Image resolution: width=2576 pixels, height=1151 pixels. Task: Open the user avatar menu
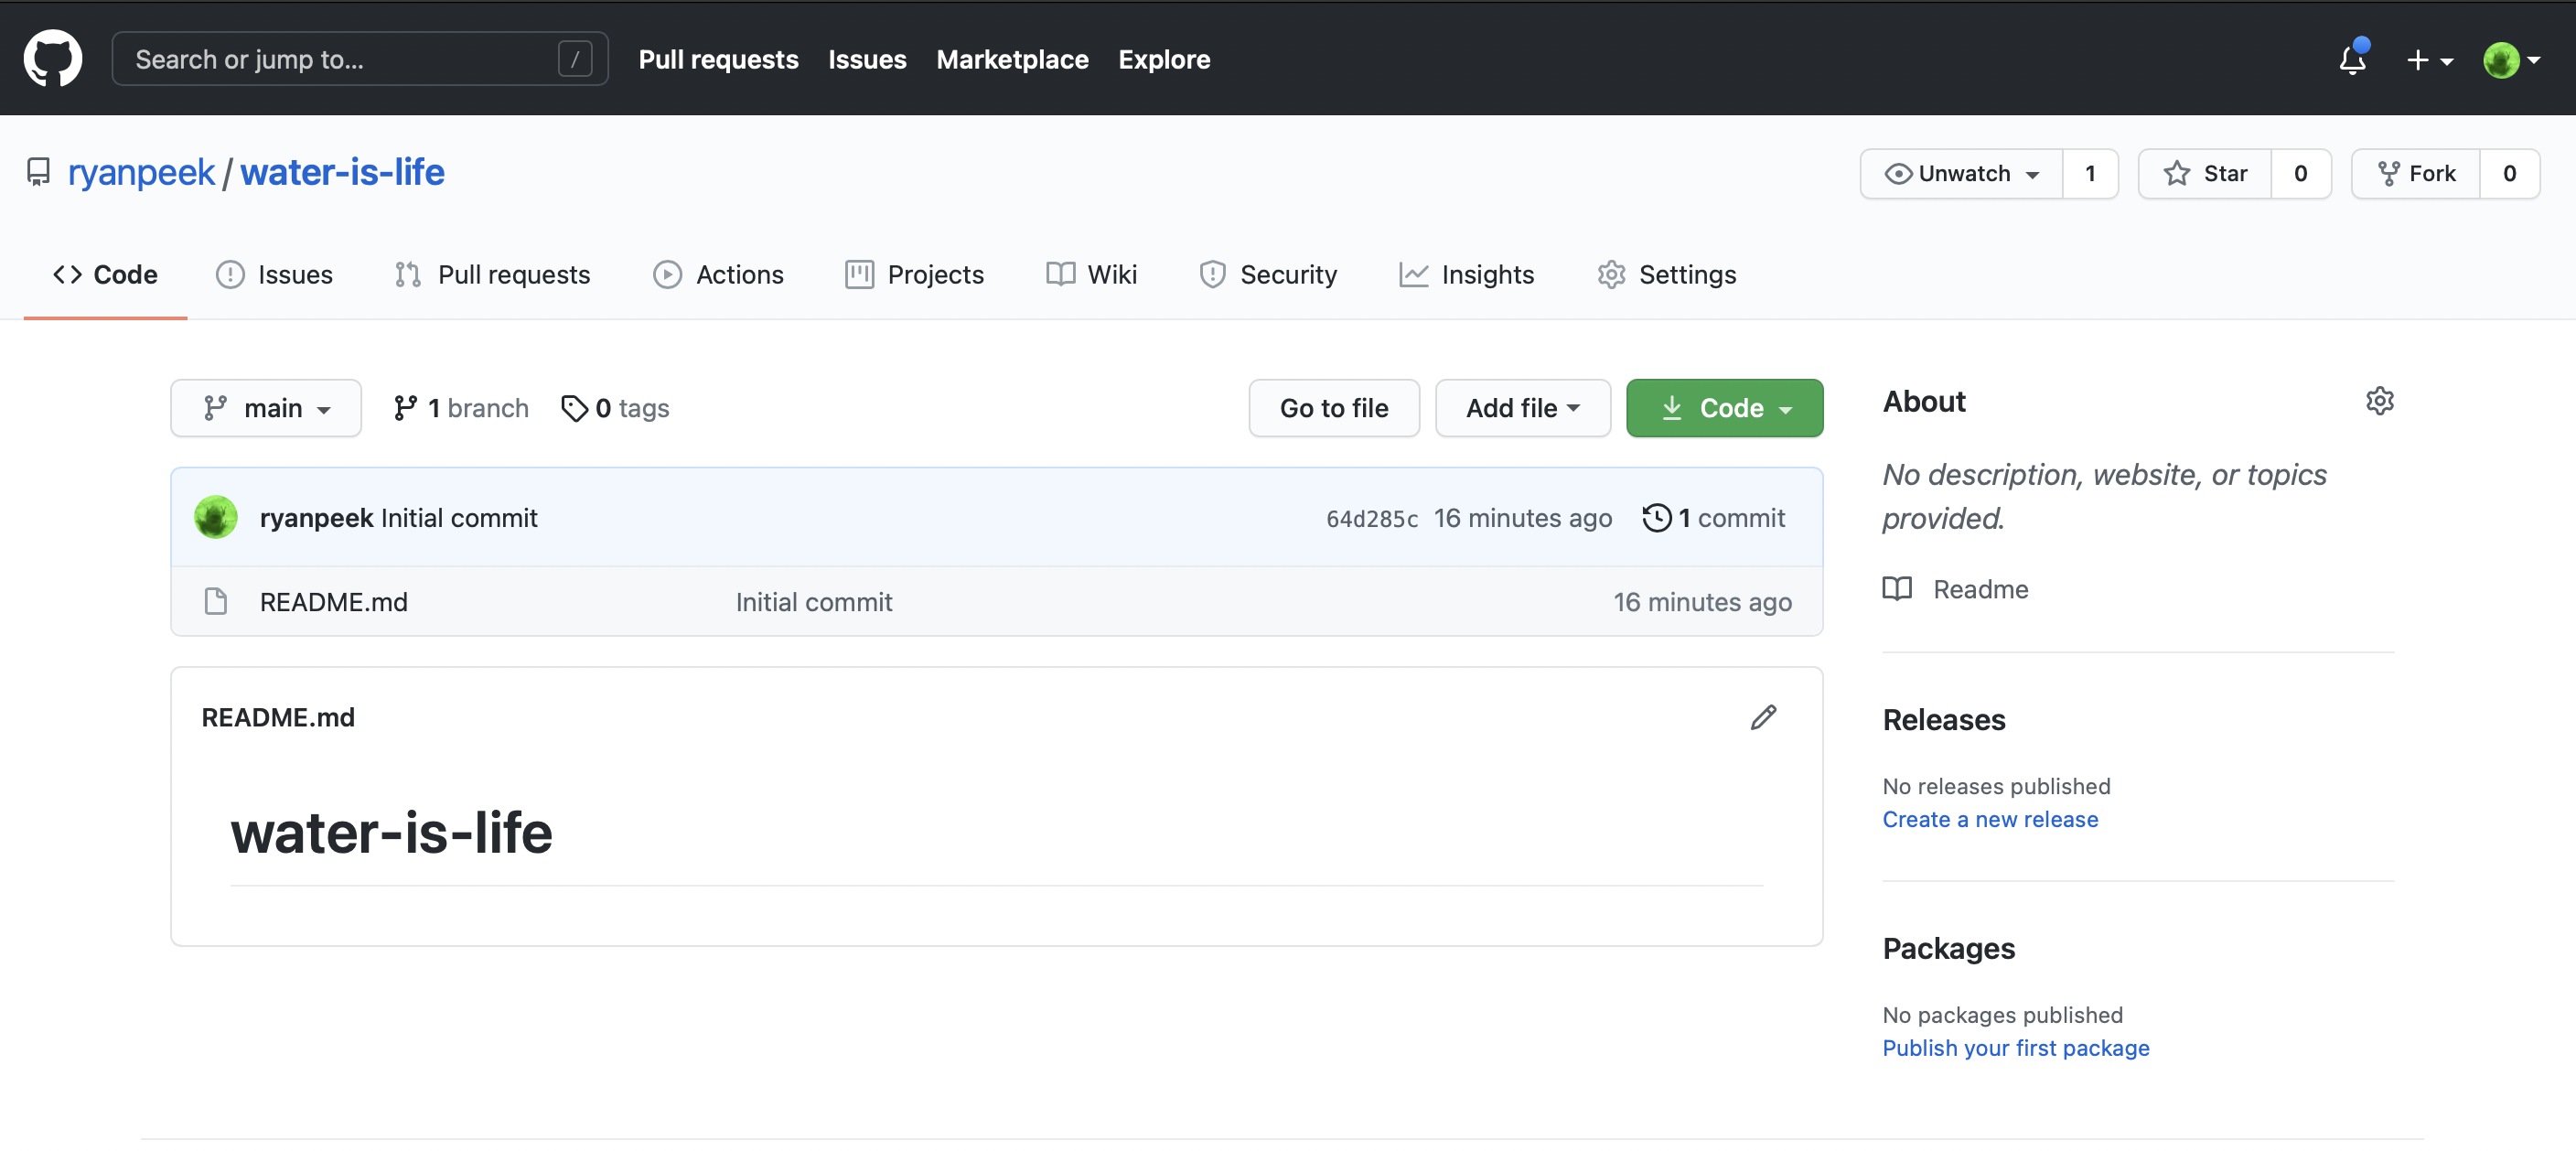pyautogui.click(x=2510, y=60)
